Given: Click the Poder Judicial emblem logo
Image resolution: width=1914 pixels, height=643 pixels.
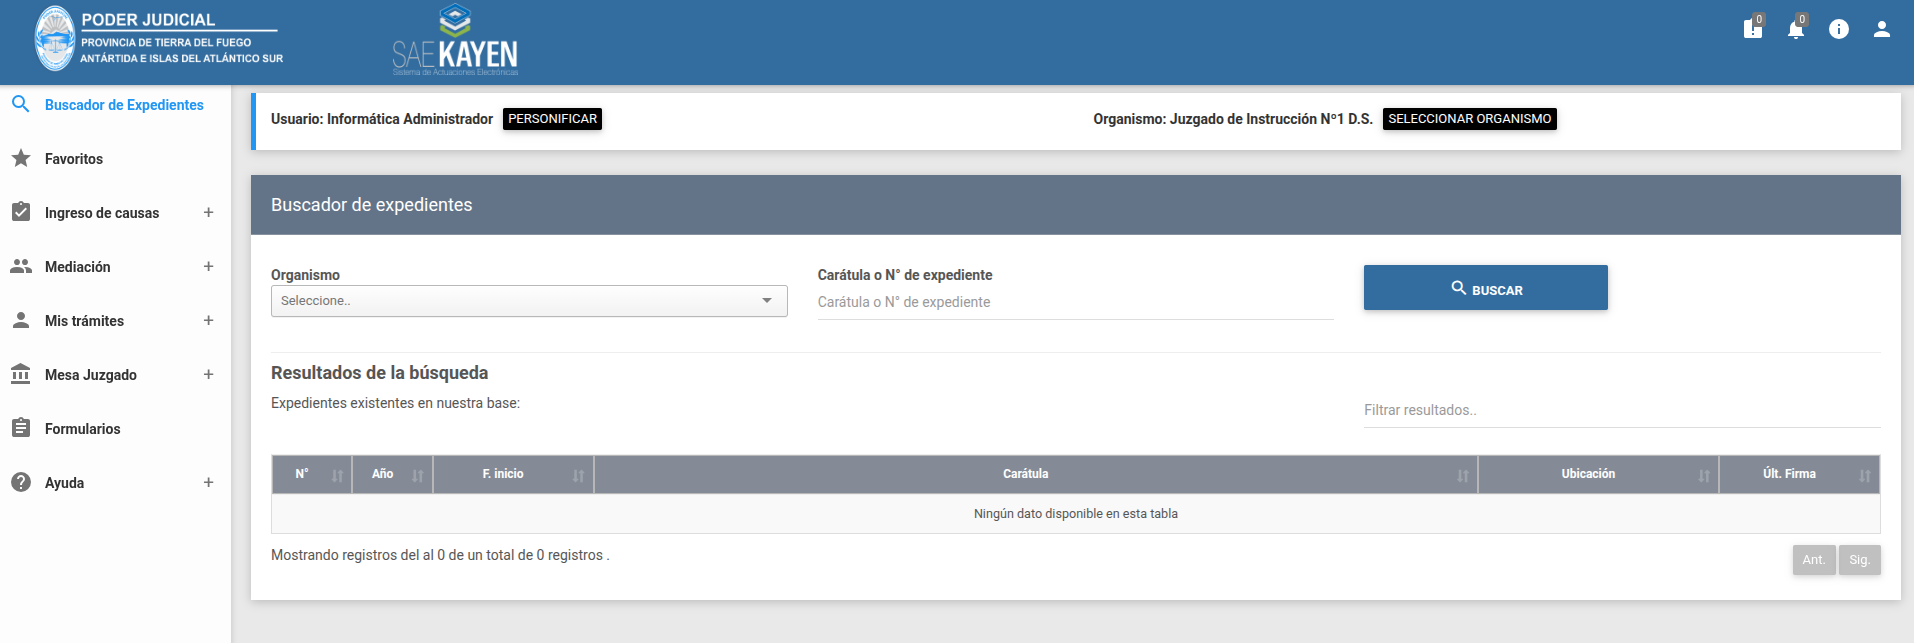Looking at the screenshot, I should (x=55, y=39).
